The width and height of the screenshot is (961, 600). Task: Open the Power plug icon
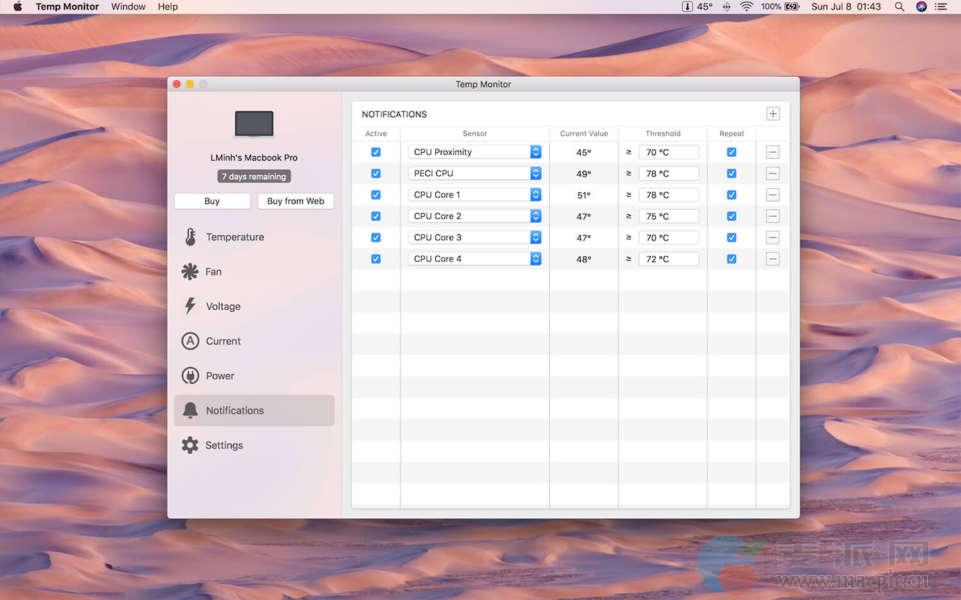pos(190,376)
